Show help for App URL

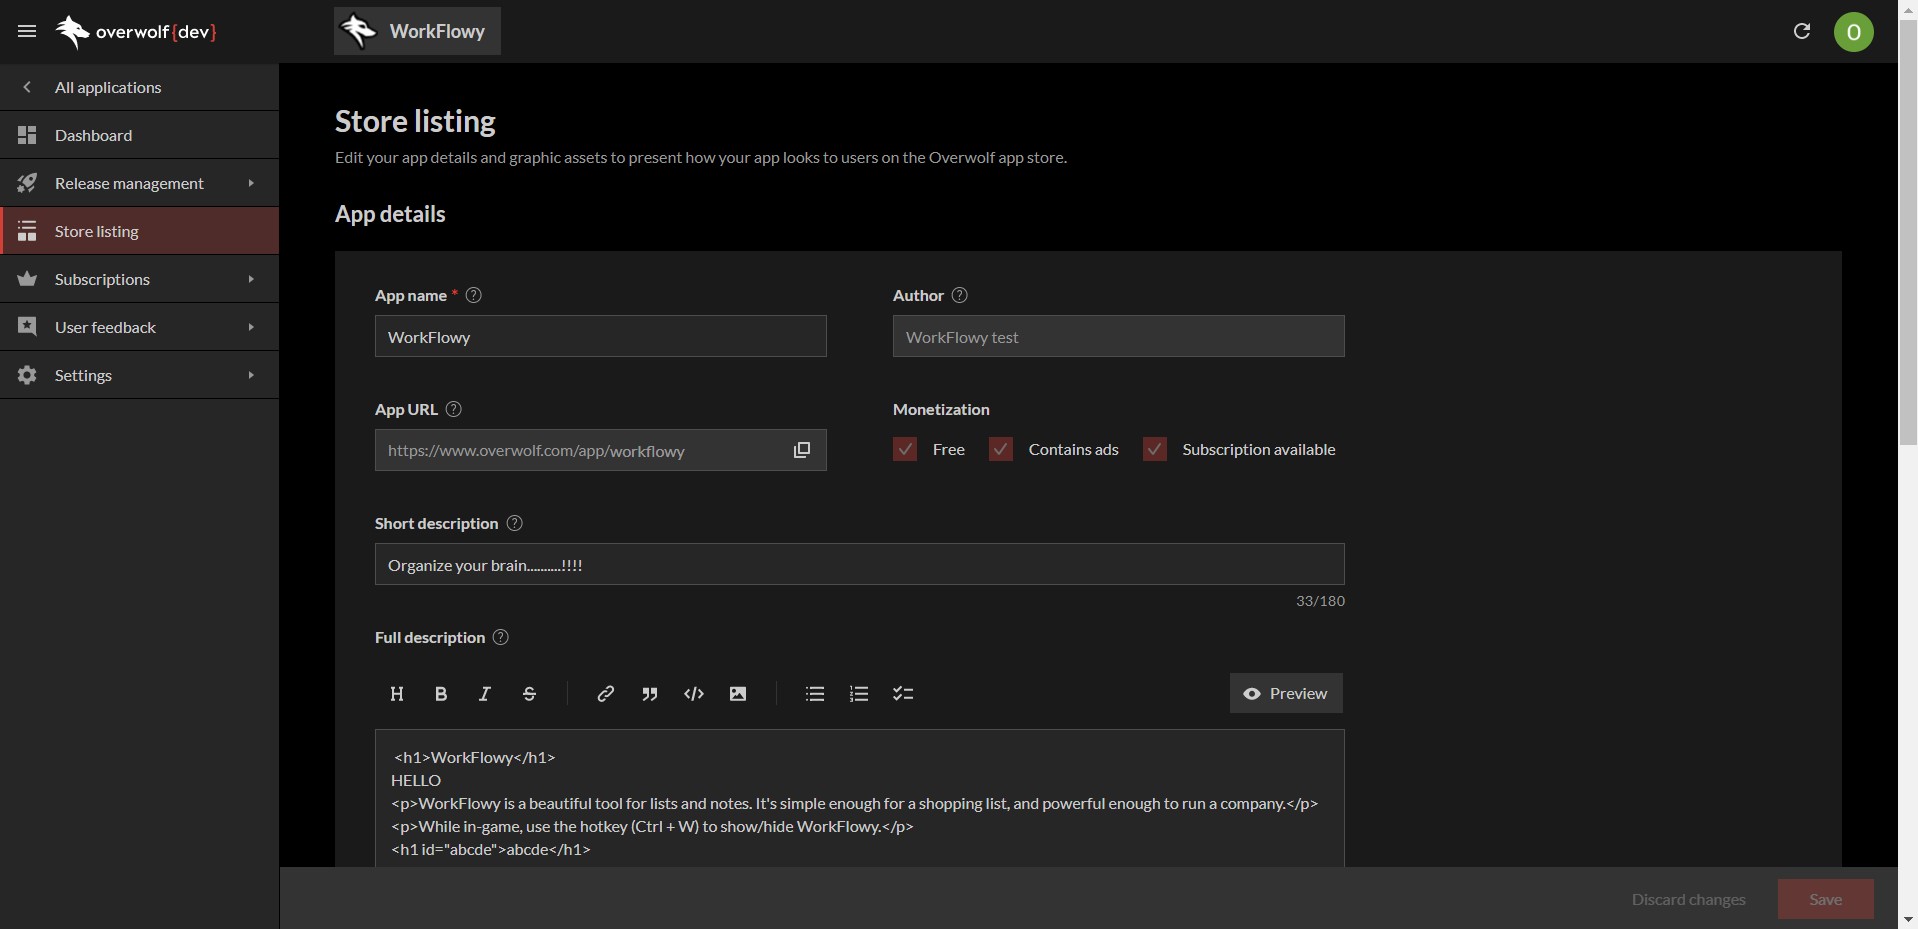[454, 409]
